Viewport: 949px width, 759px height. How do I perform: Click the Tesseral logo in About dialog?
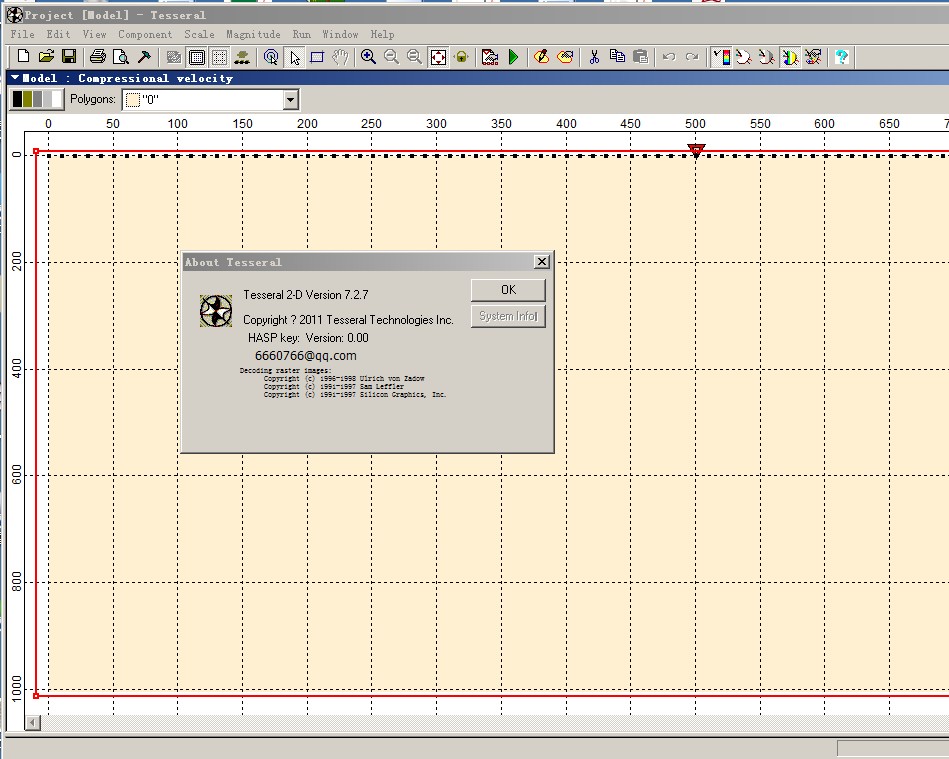click(x=216, y=310)
